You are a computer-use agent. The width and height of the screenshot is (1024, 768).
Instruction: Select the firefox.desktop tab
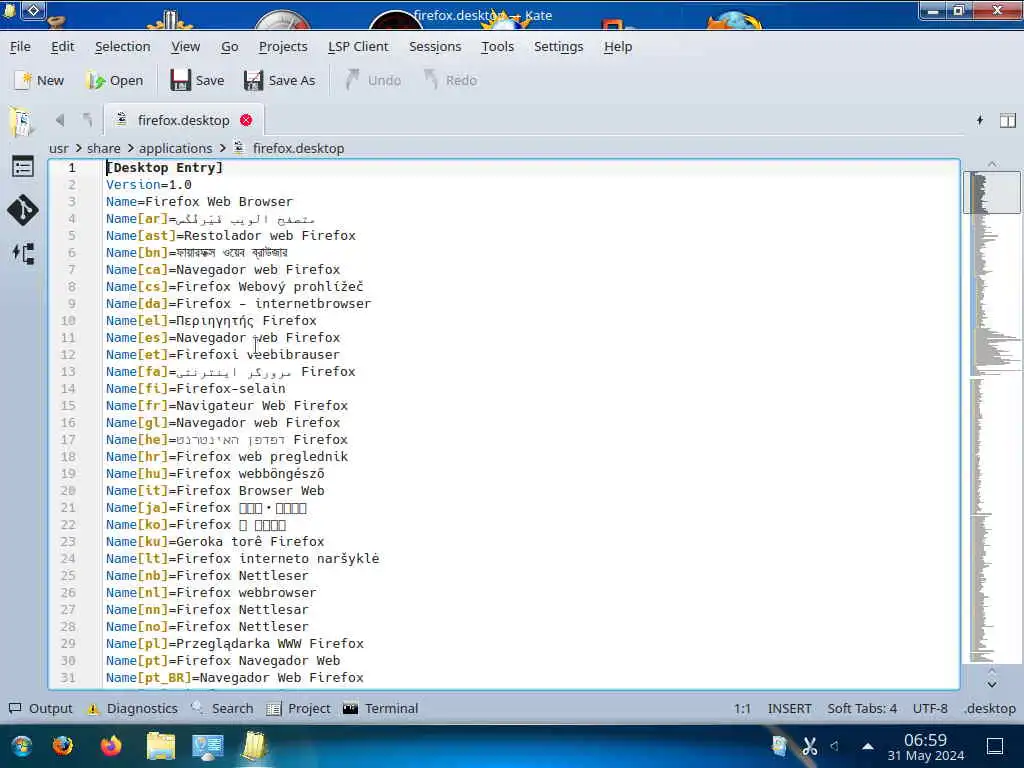tap(184, 120)
